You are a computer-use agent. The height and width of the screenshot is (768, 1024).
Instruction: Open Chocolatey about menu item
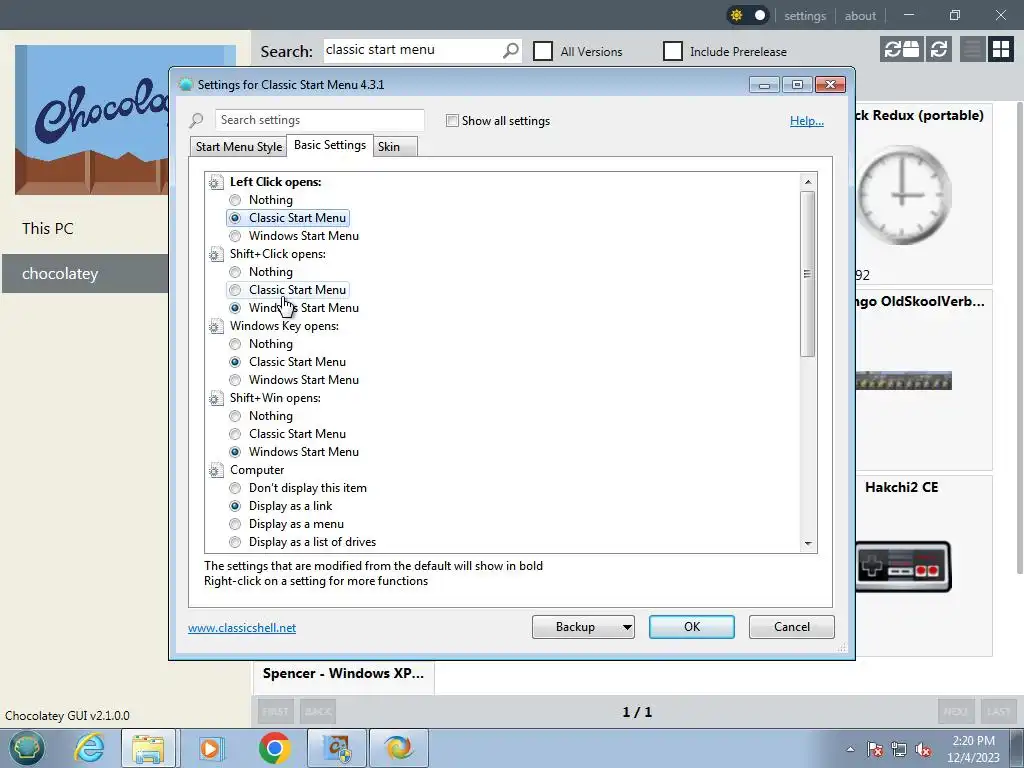coord(860,16)
